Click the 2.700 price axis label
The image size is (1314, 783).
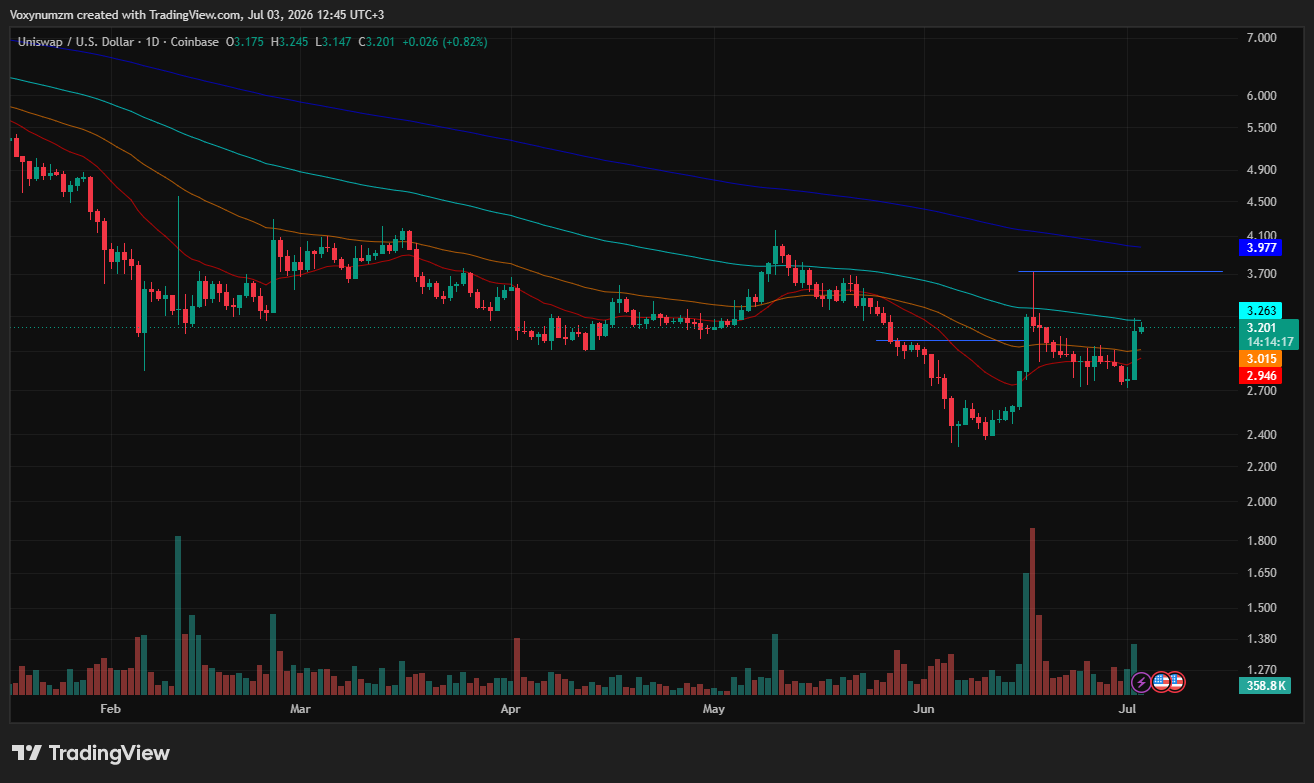tap(1263, 391)
